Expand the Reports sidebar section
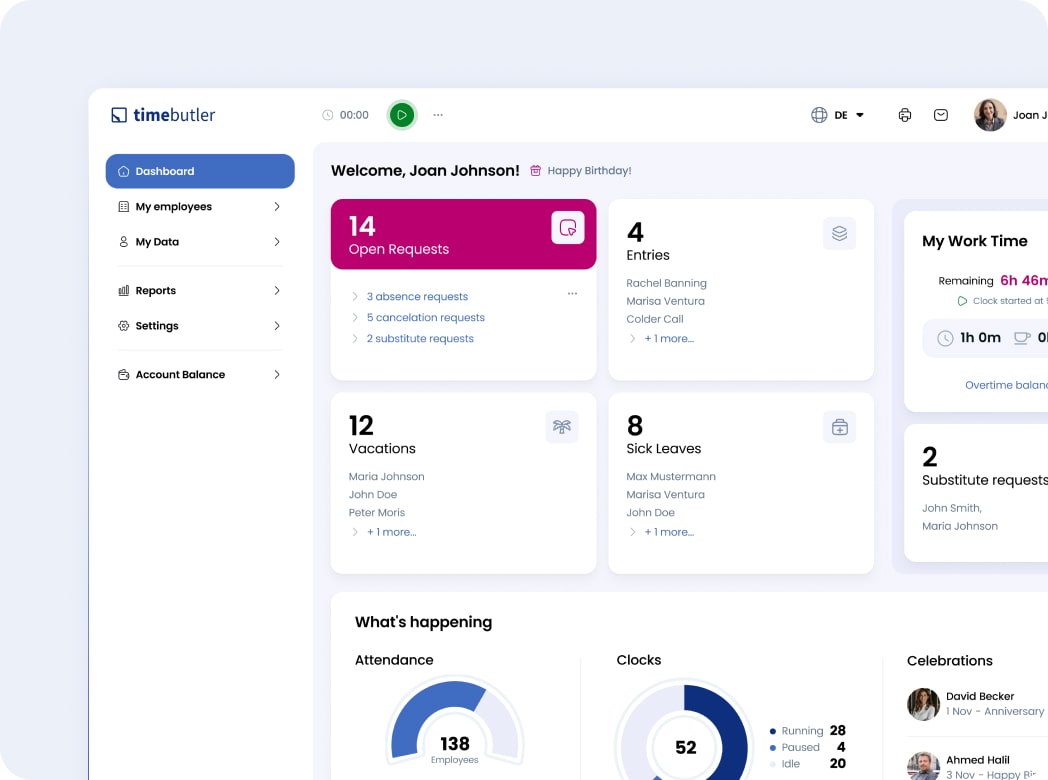Screen dimensions: 1048x780 [200, 291]
